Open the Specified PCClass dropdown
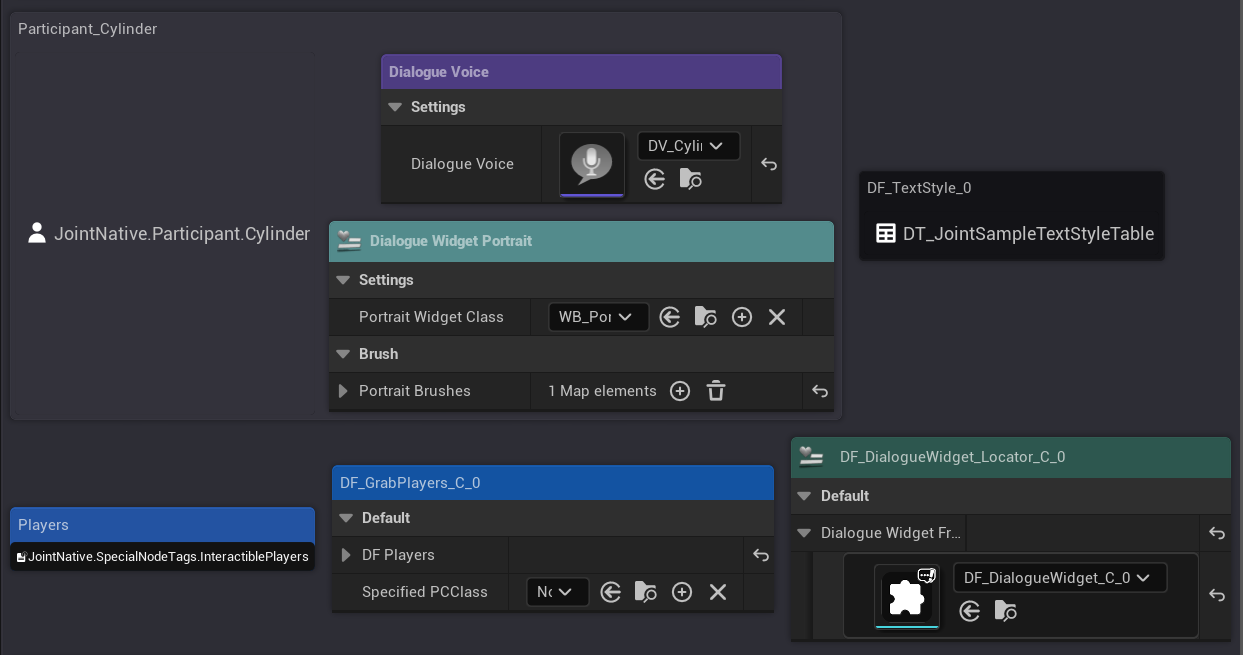The width and height of the screenshot is (1243, 655). click(x=557, y=592)
